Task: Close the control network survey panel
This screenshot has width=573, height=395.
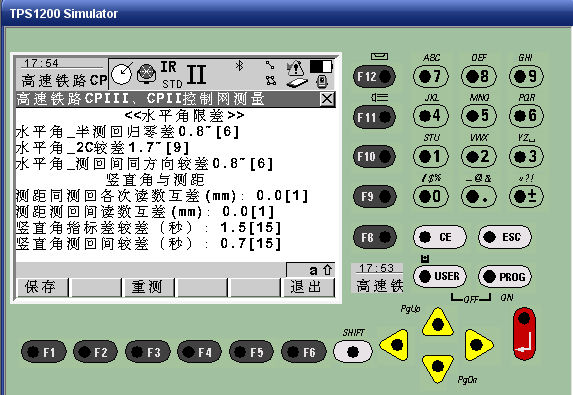Action: [x=327, y=99]
